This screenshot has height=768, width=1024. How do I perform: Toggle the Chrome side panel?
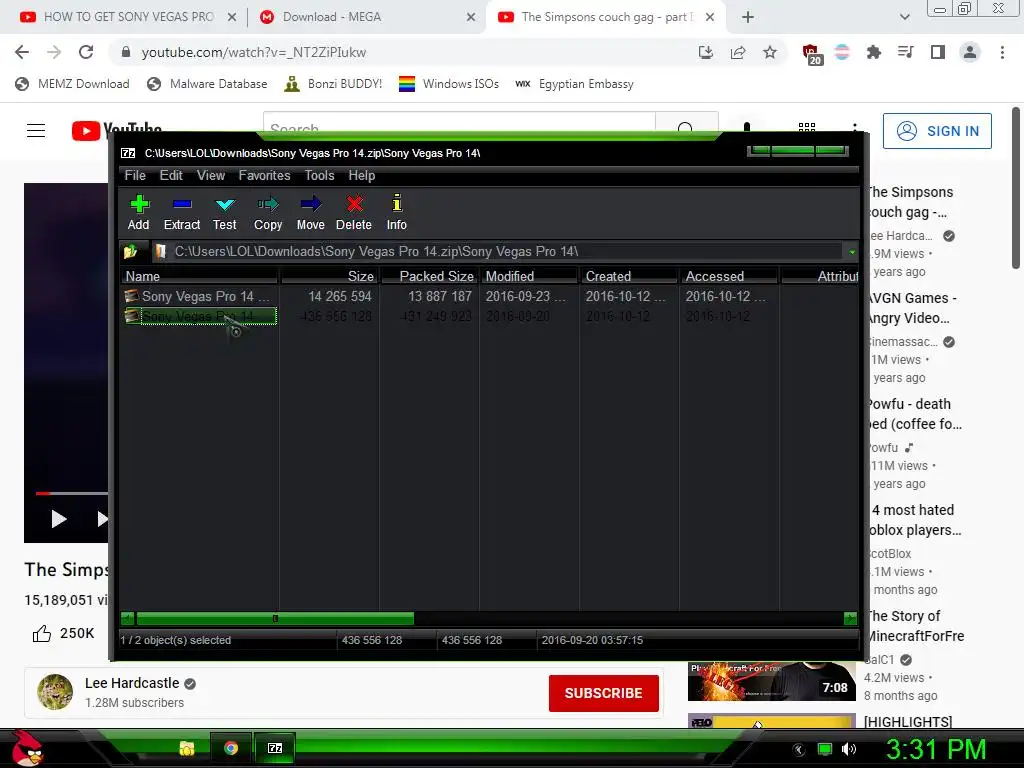tap(938, 52)
